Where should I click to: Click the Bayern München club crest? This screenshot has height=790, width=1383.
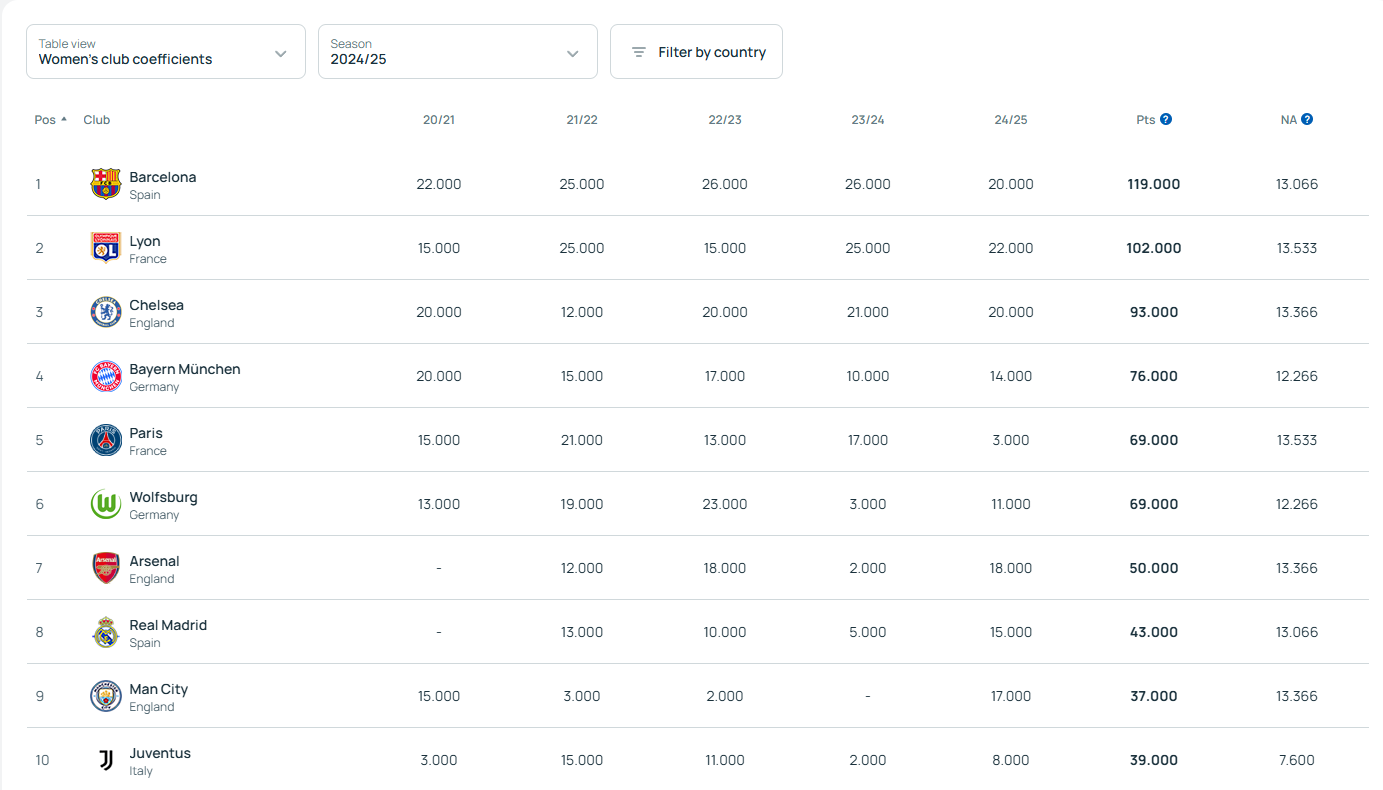(106, 376)
